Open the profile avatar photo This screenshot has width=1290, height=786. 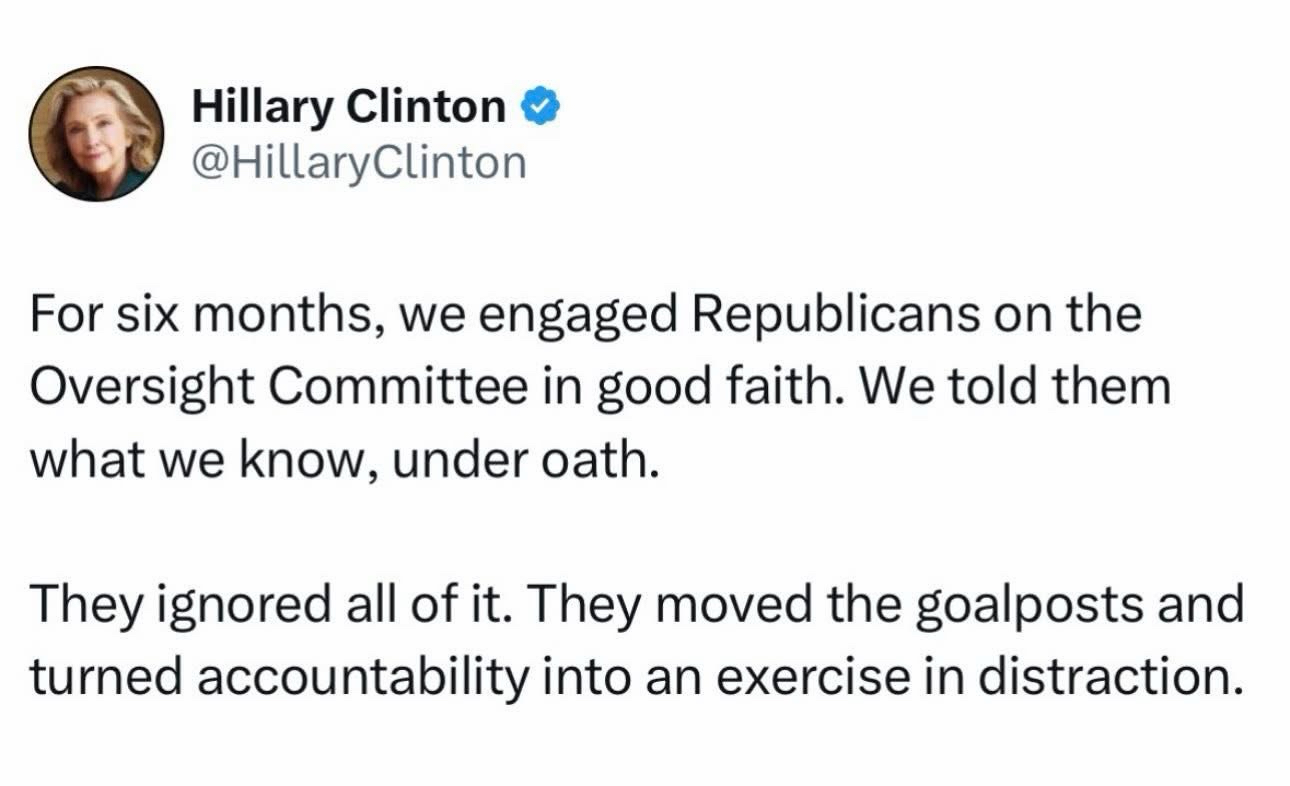(96, 135)
